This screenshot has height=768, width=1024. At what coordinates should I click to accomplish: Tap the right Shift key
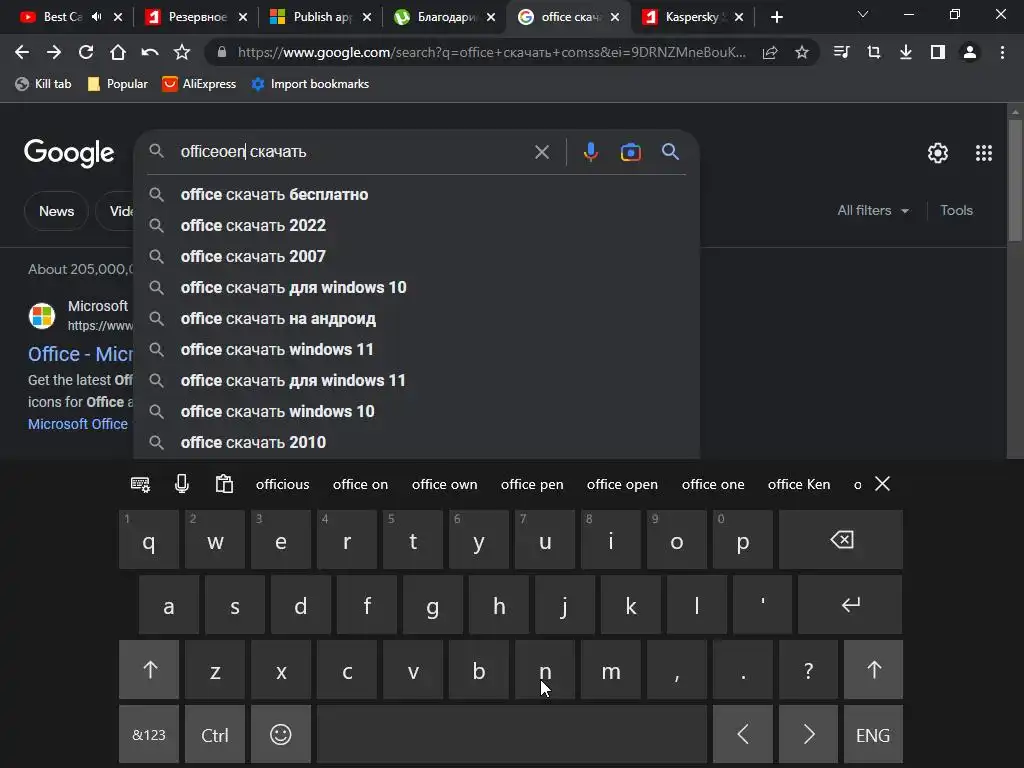pos(873,669)
